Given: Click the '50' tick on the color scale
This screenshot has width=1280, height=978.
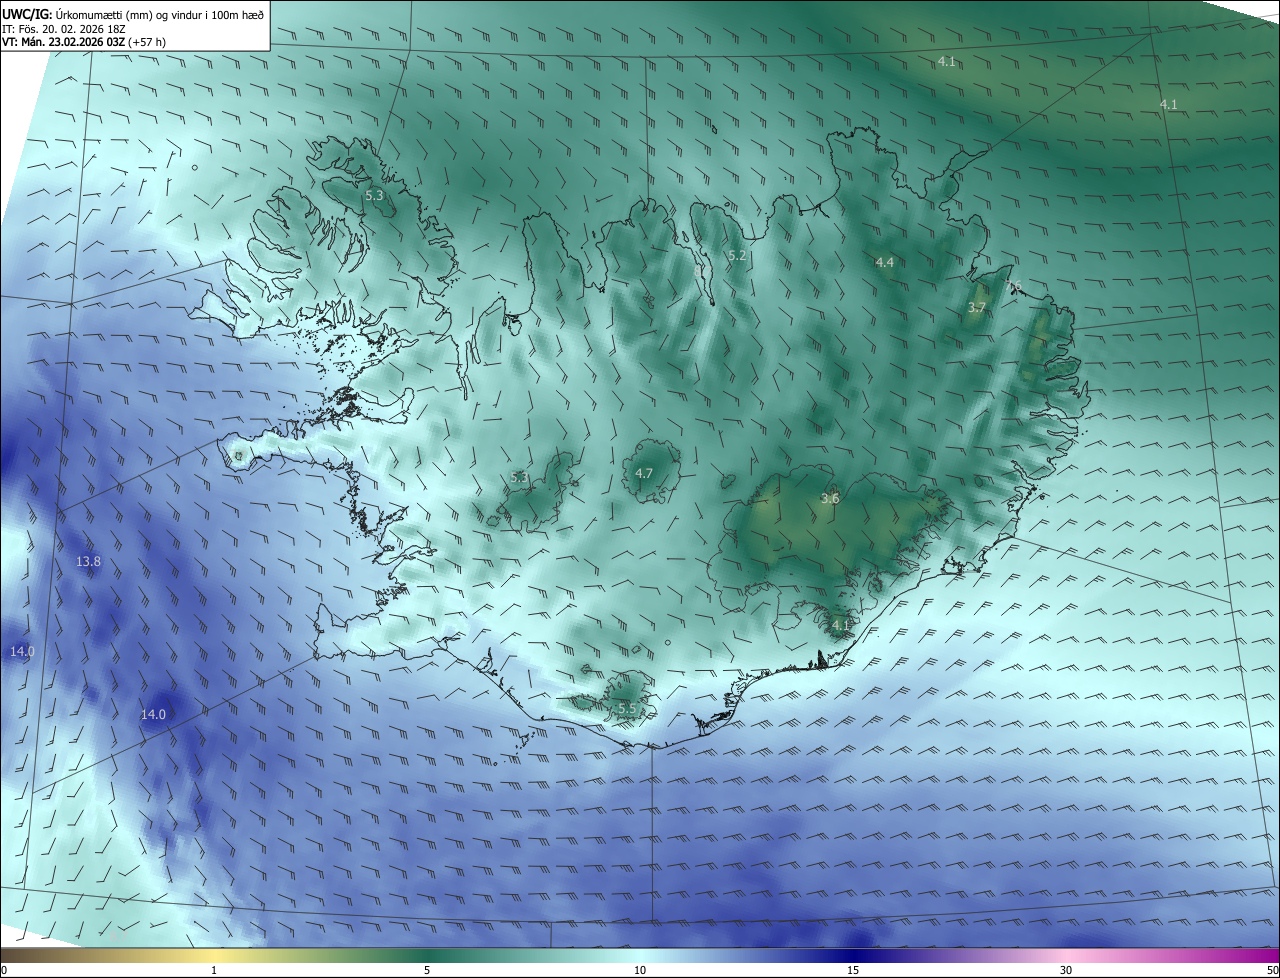Looking at the screenshot, I should tap(1272, 970).
